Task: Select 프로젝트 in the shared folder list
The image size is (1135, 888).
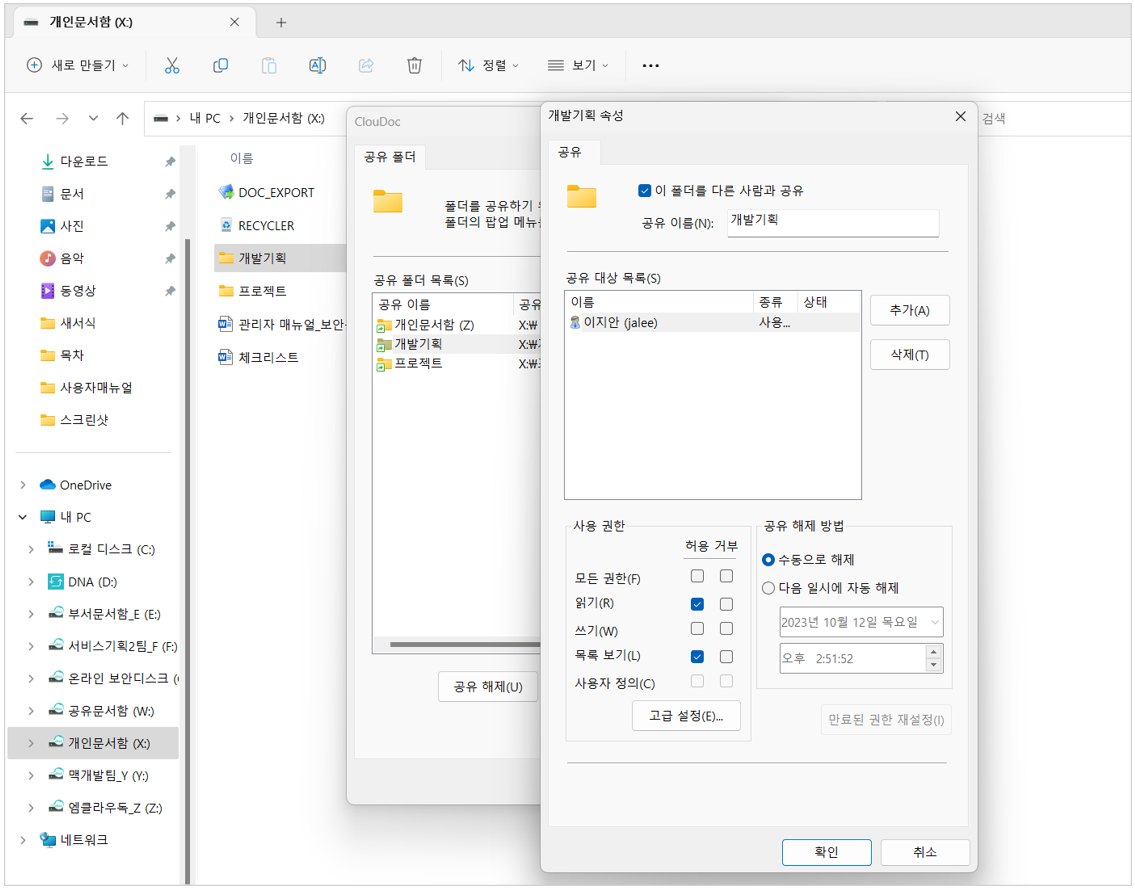Action: [x=418, y=363]
